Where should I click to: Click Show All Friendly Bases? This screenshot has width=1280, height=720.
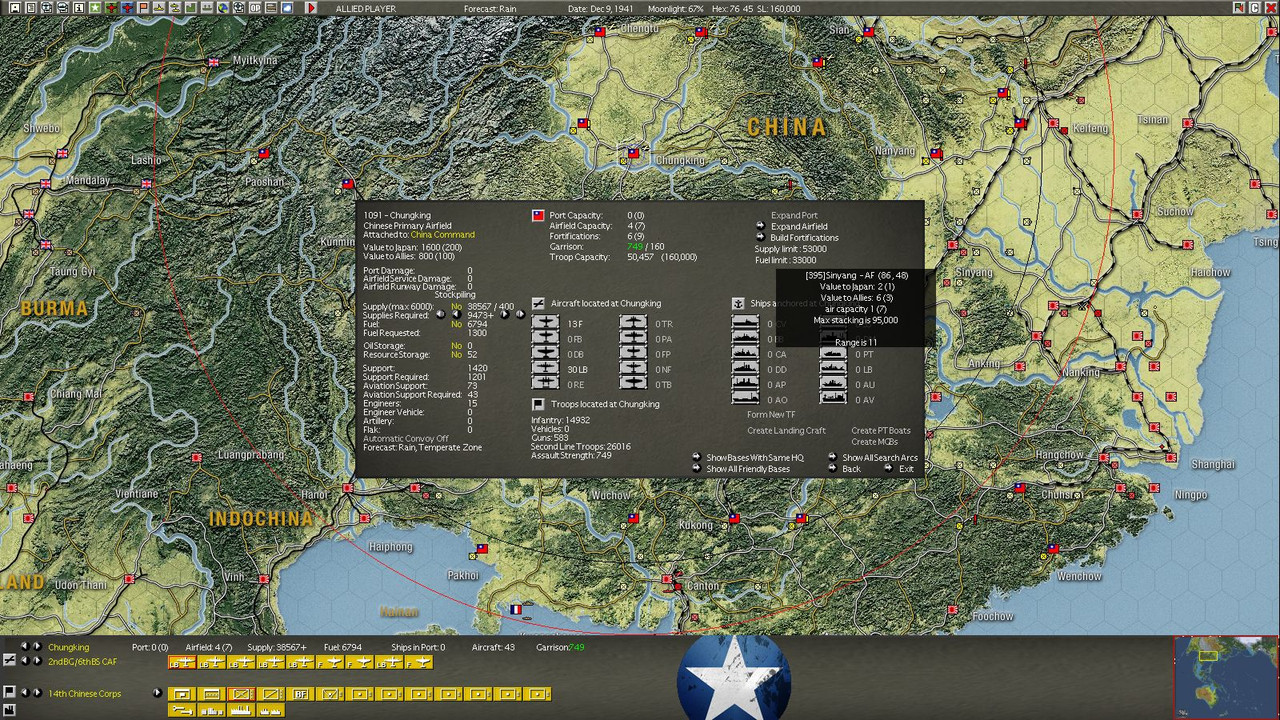point(748,468)
